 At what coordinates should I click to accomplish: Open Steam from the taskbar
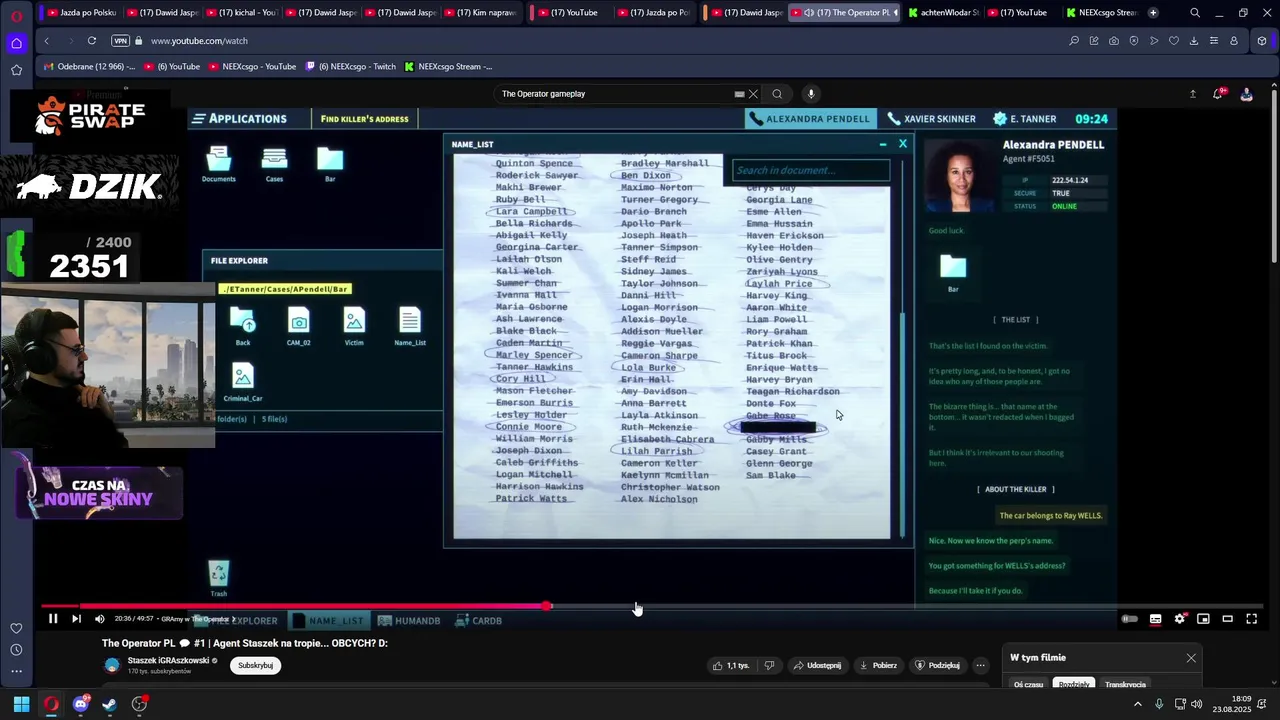point(109,704)
